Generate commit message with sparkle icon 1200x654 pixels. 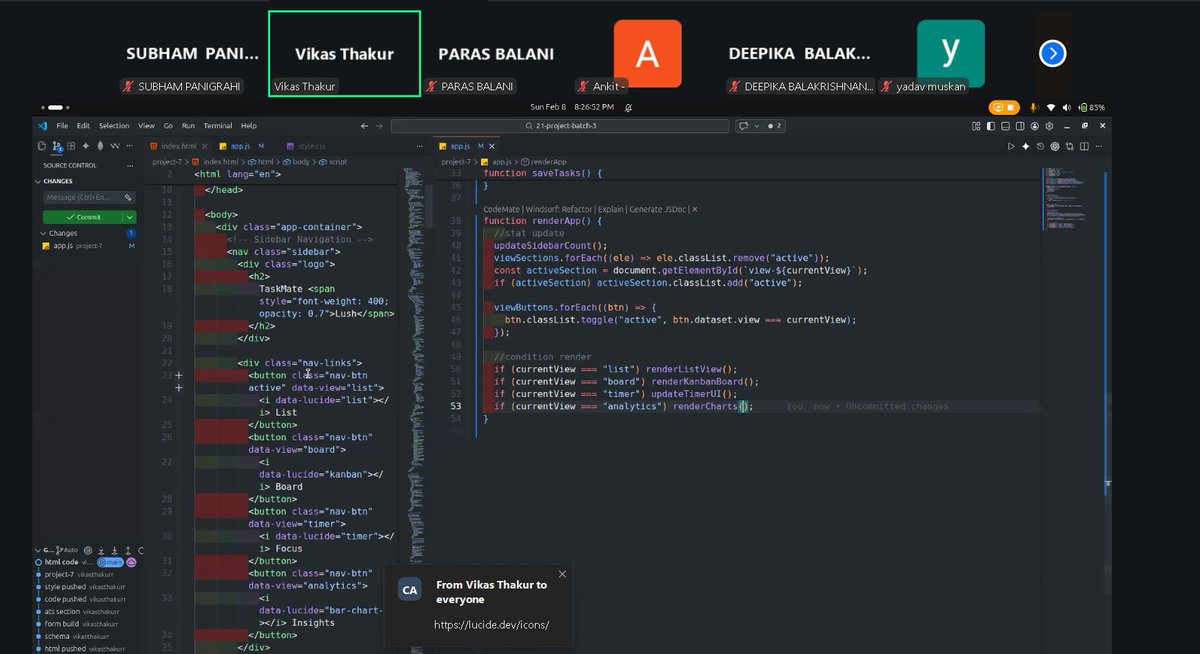click(128, 197)
